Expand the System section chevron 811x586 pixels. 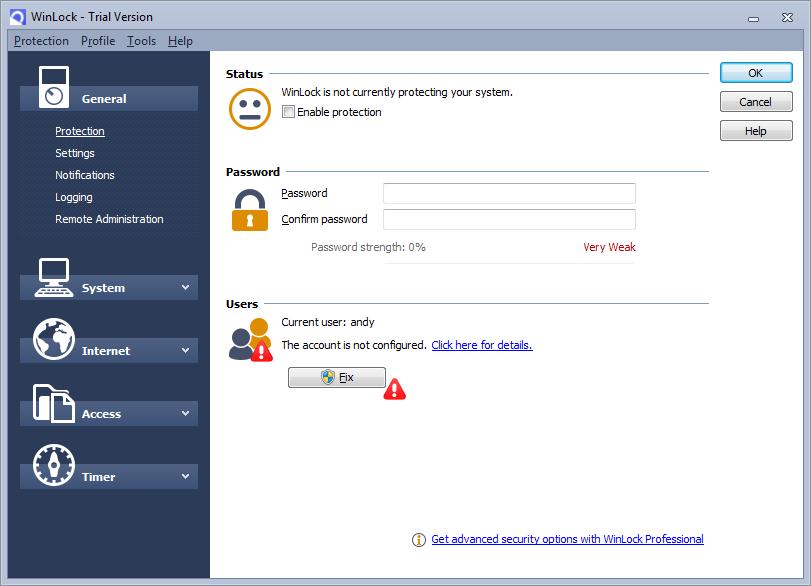pyautogui.click(x=185, y=287)
